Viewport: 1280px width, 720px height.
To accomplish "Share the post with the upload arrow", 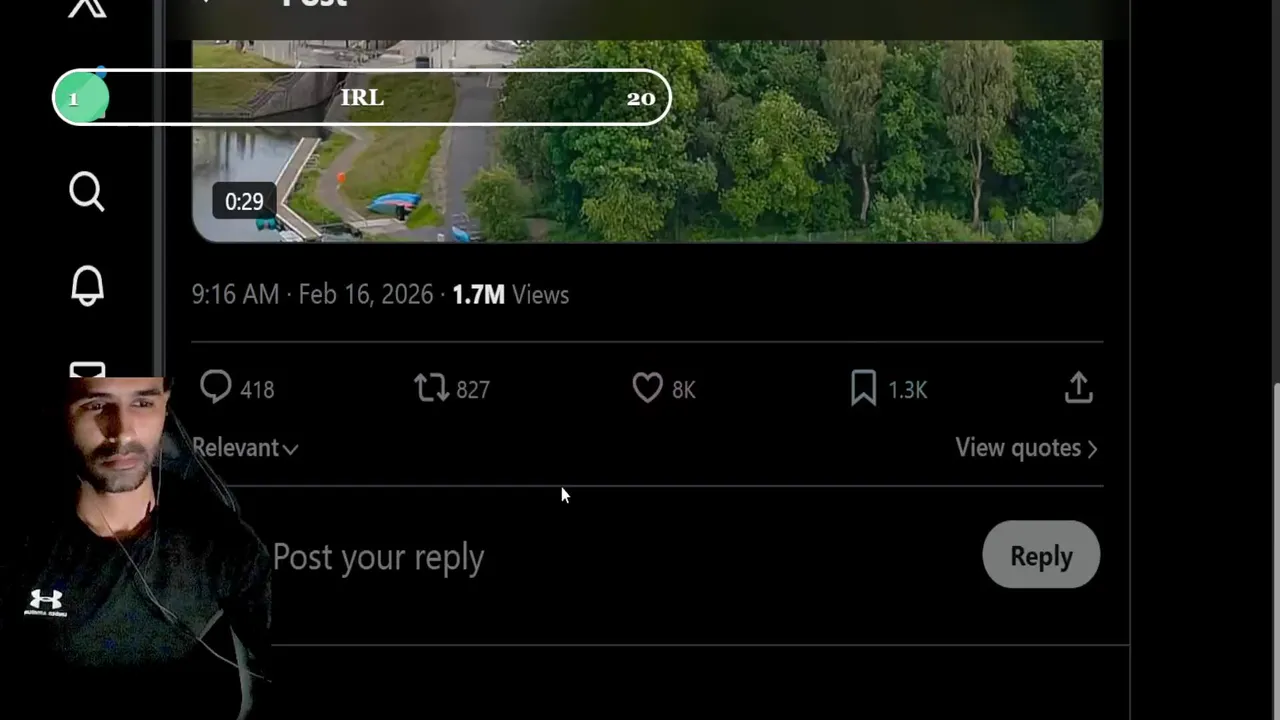I will 1078,388.
